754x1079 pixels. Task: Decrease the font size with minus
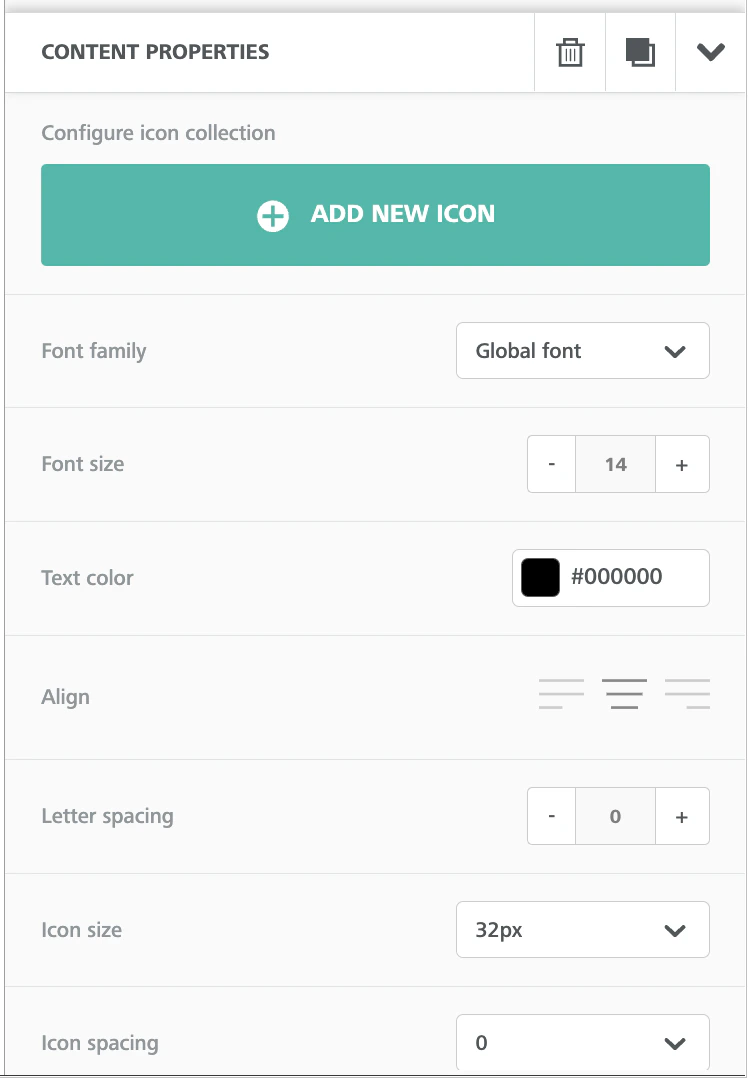(x=551, y=464)
